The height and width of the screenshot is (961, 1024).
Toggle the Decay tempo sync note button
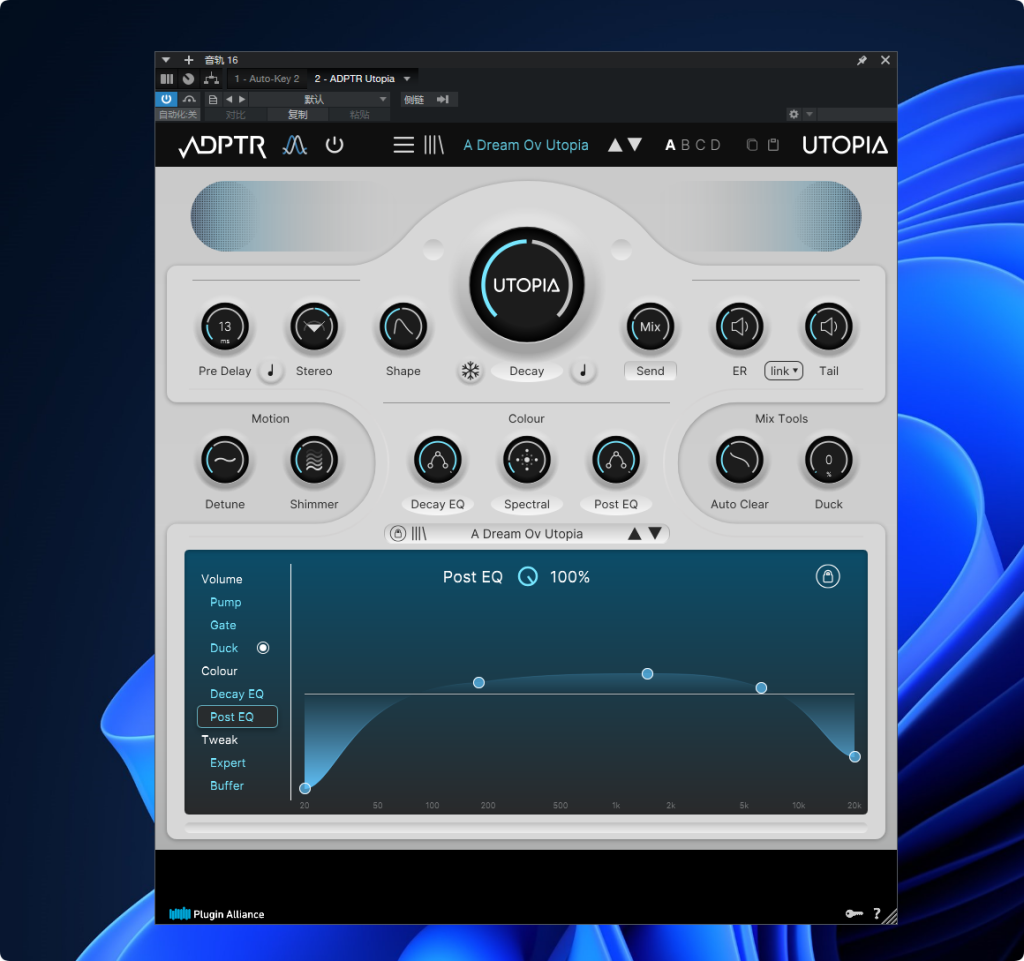pos(583,371)
